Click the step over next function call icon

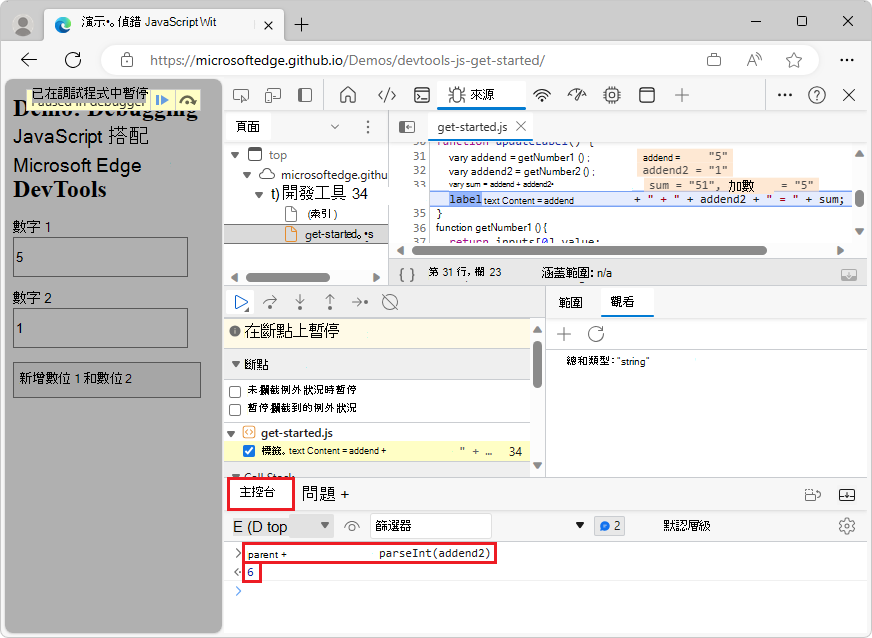[270, 302]
